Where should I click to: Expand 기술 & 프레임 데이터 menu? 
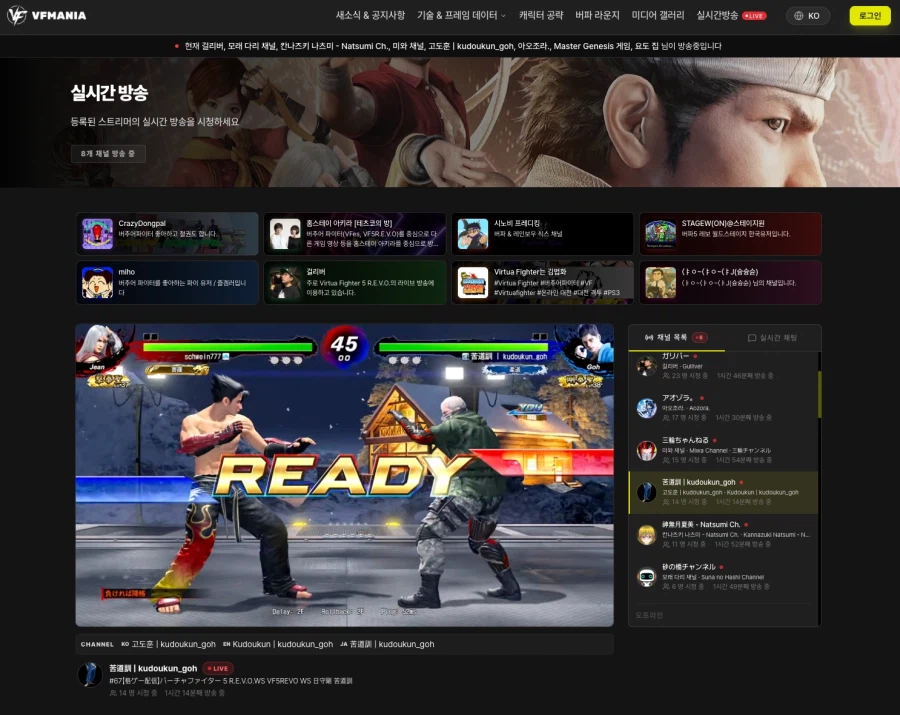point(461,16)
